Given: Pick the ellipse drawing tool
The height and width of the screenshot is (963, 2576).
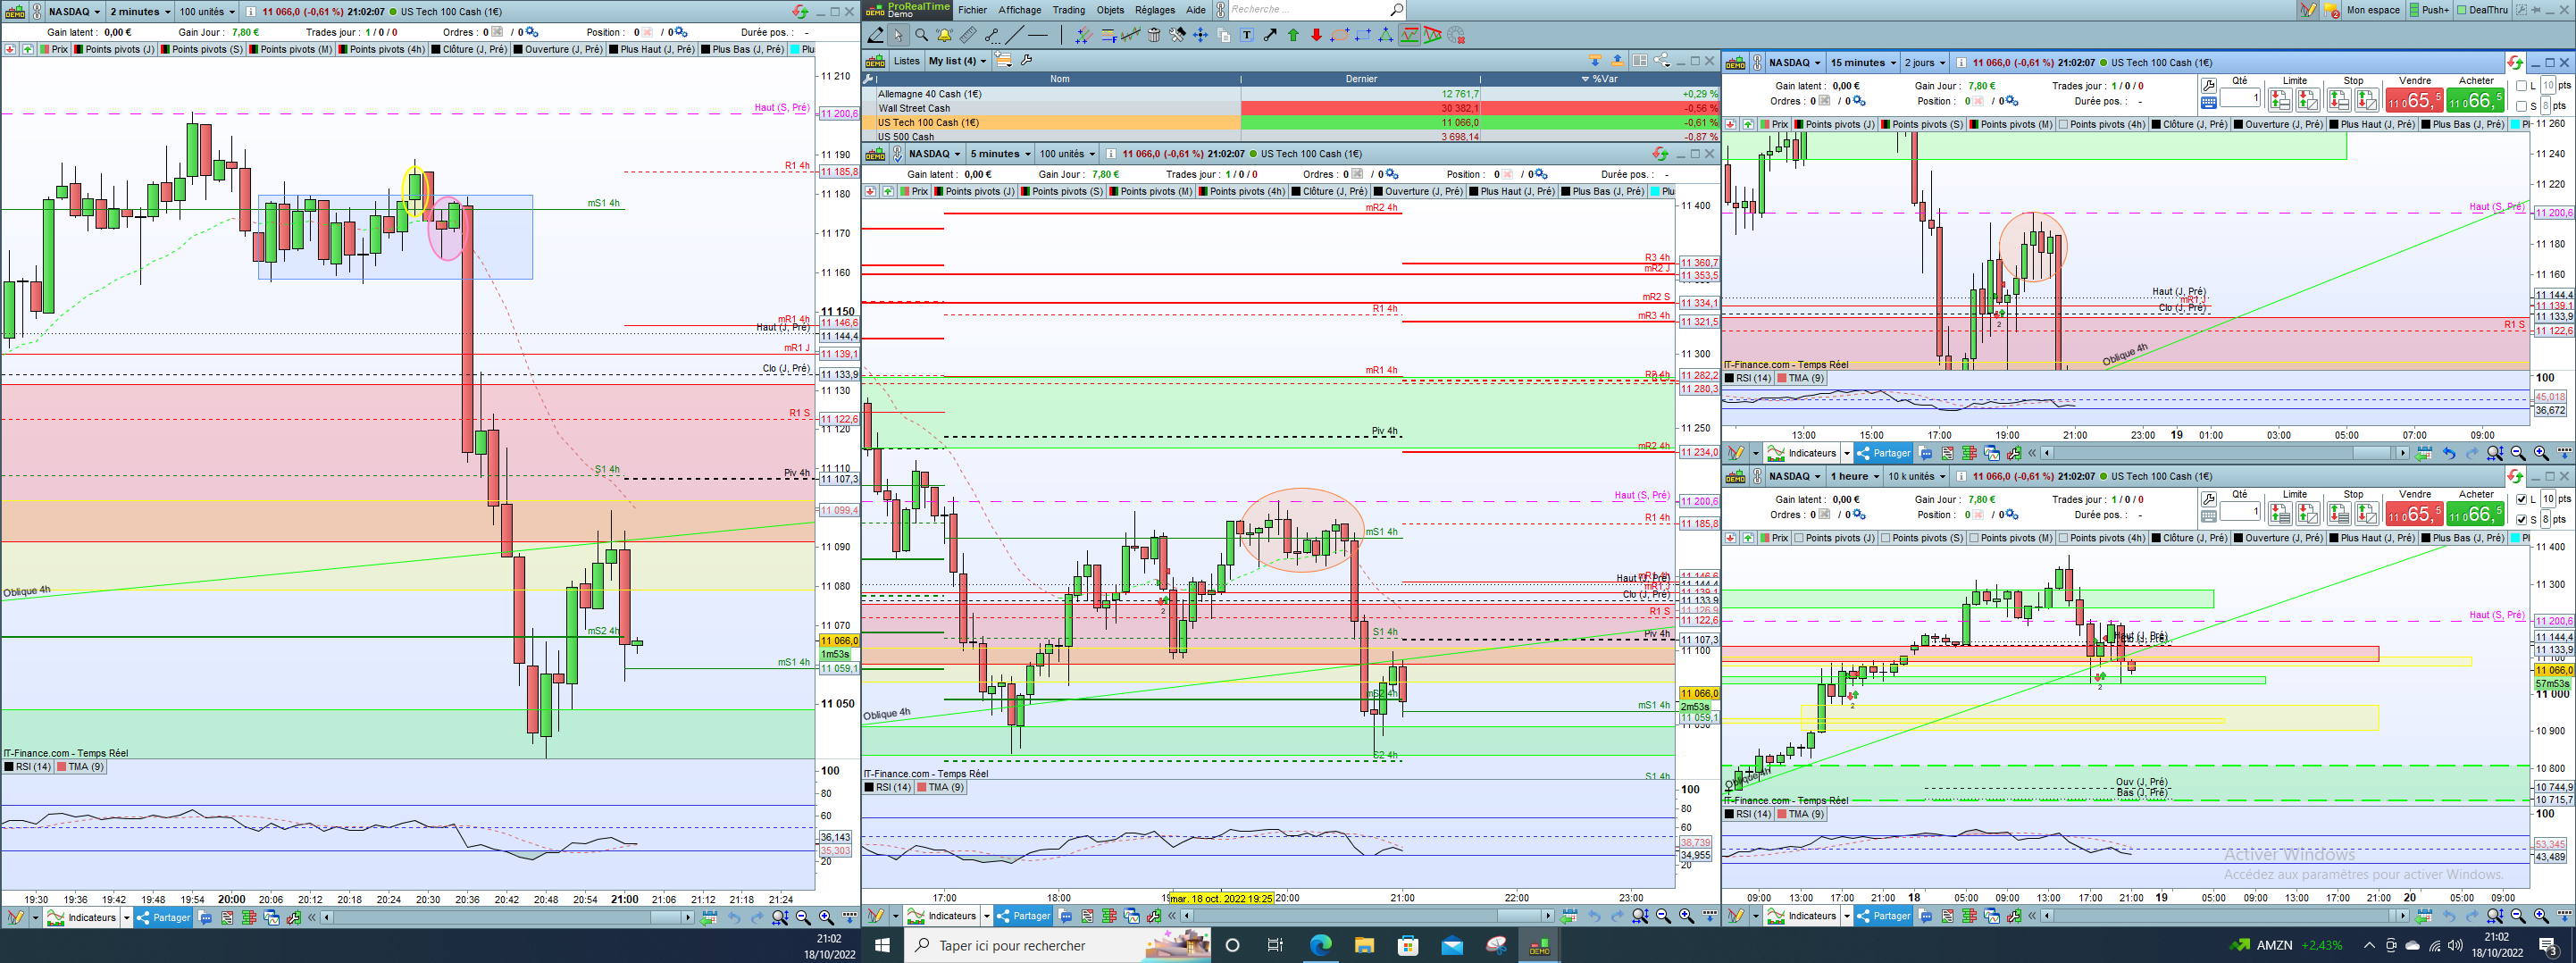Looking at the screenshot, I should coord(1339,35).
